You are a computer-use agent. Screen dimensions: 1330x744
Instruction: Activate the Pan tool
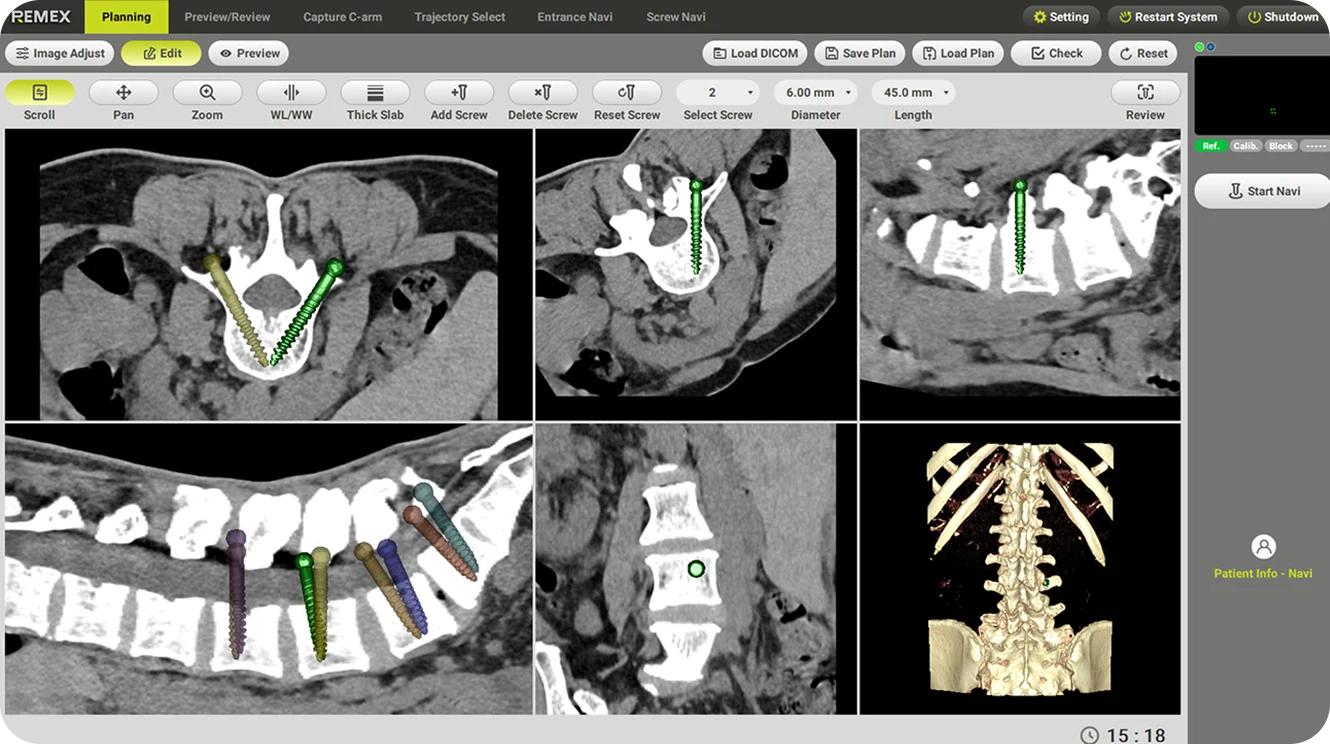pyautogui.click(x=124, y=93)
